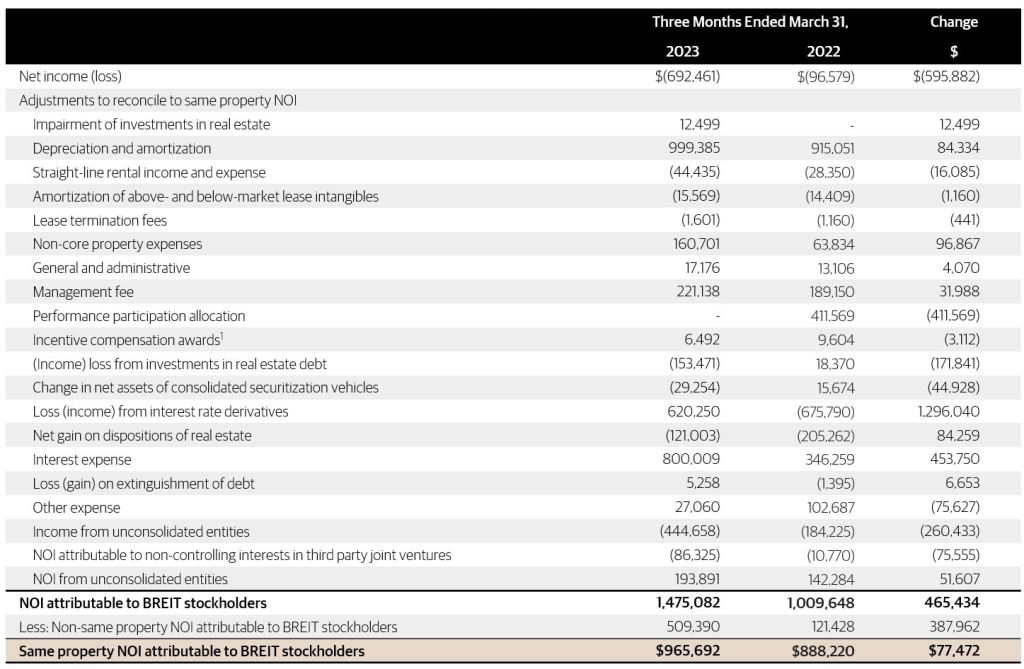The image size is (1024, 669).
Task: Click the Management fee row label
Action: [83, 292]
